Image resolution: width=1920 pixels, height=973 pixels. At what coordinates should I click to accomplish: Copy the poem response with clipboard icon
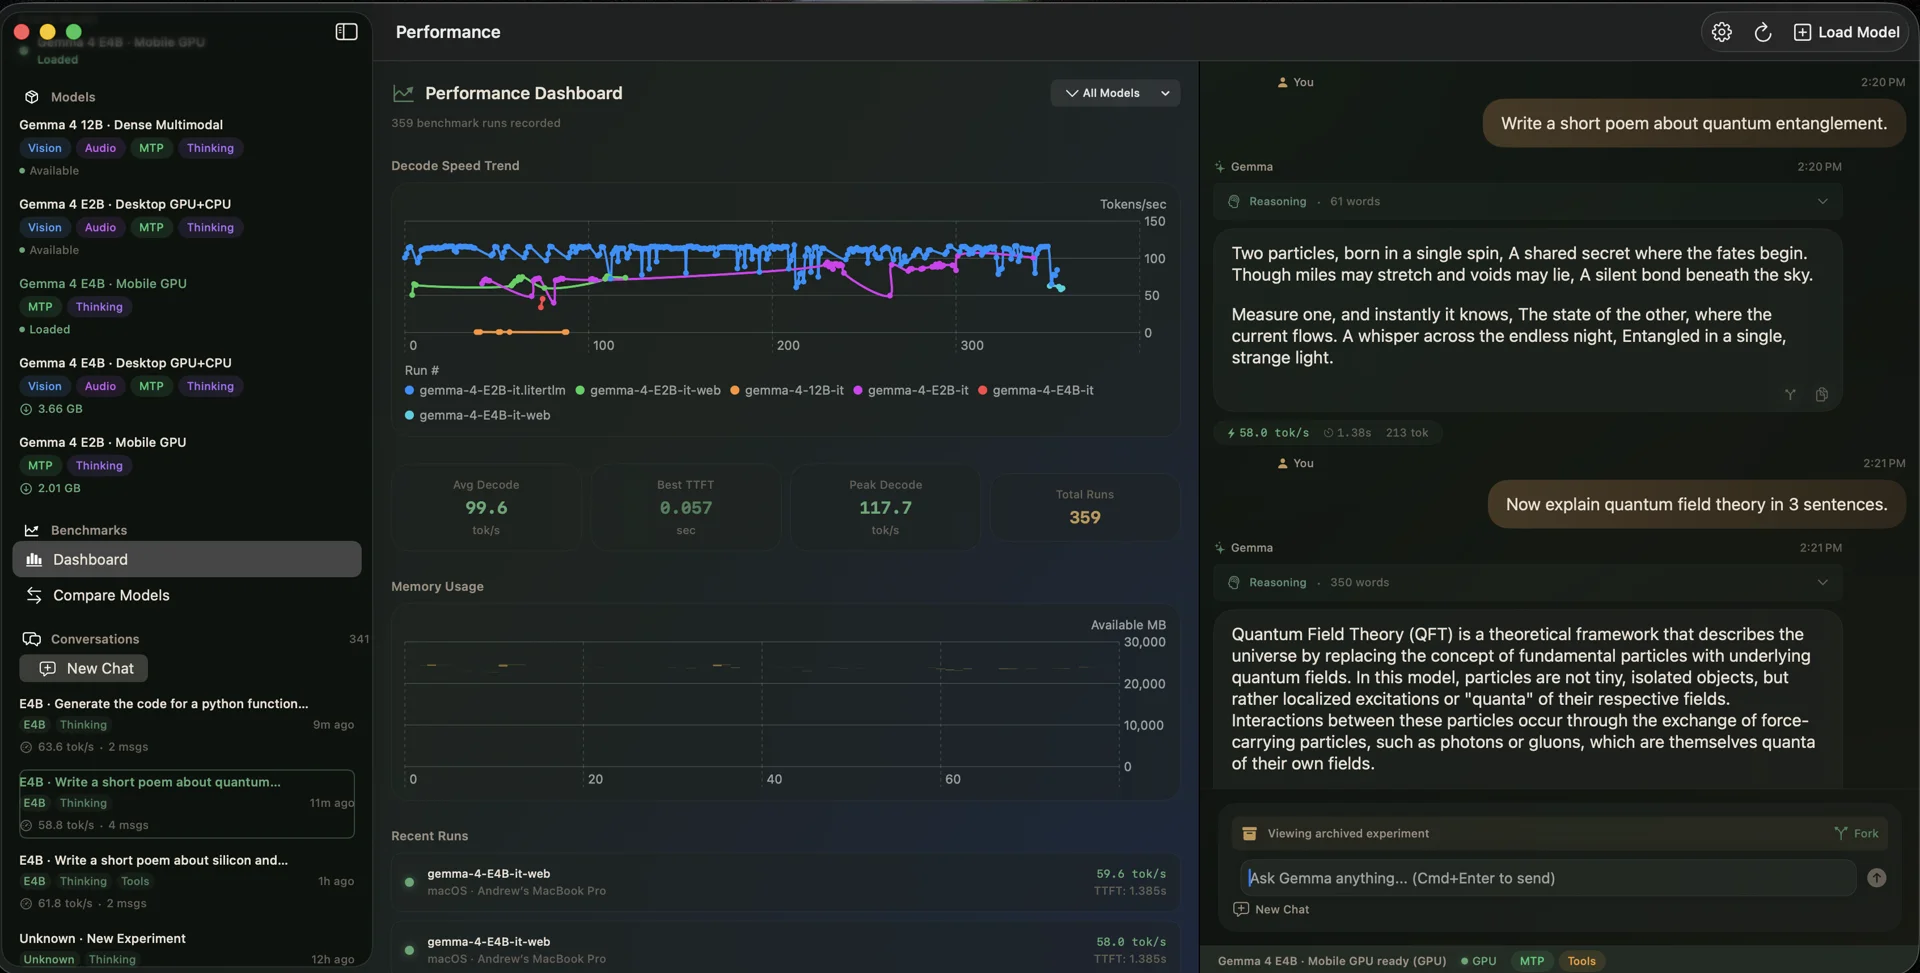click(1821, 395)
